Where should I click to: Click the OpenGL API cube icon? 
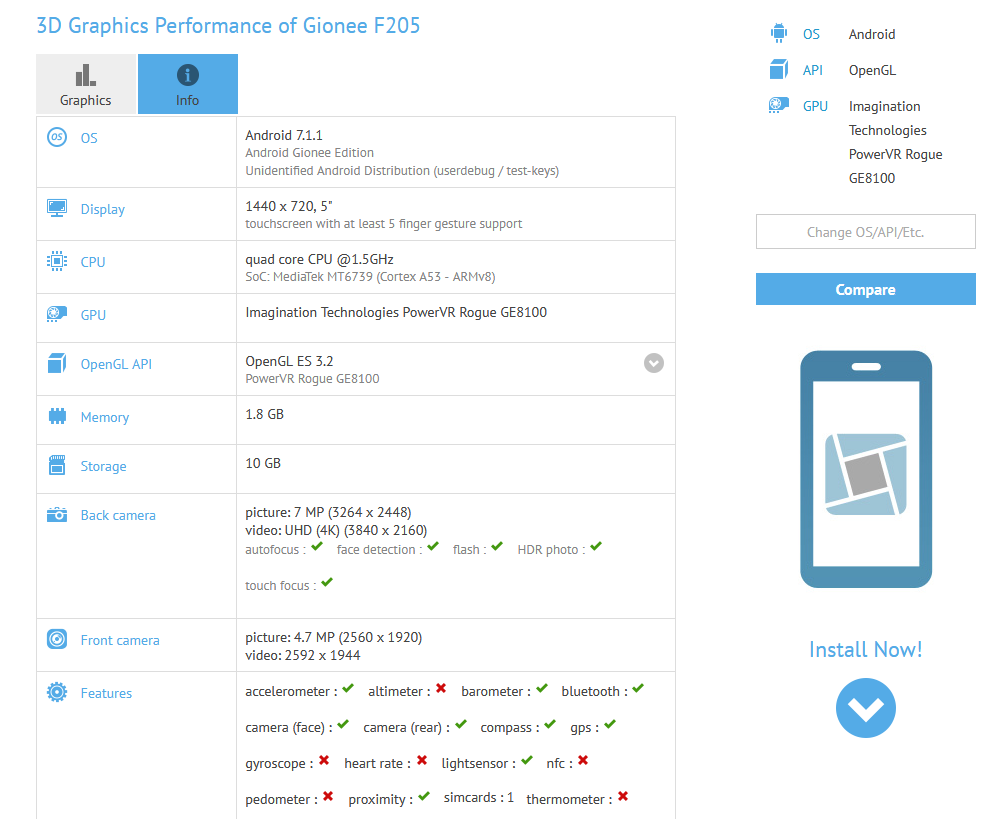pos(57,363)
